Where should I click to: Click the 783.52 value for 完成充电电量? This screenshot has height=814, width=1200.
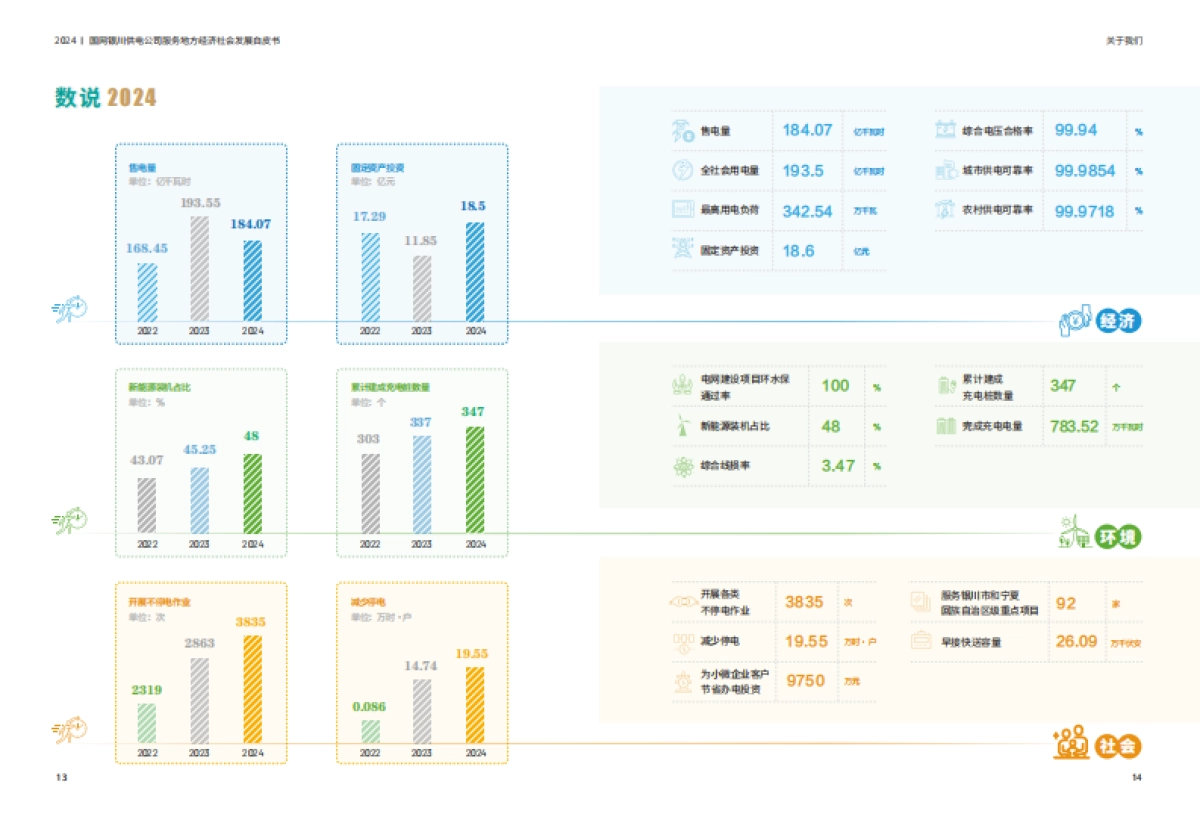click(x=1074, y=426)
